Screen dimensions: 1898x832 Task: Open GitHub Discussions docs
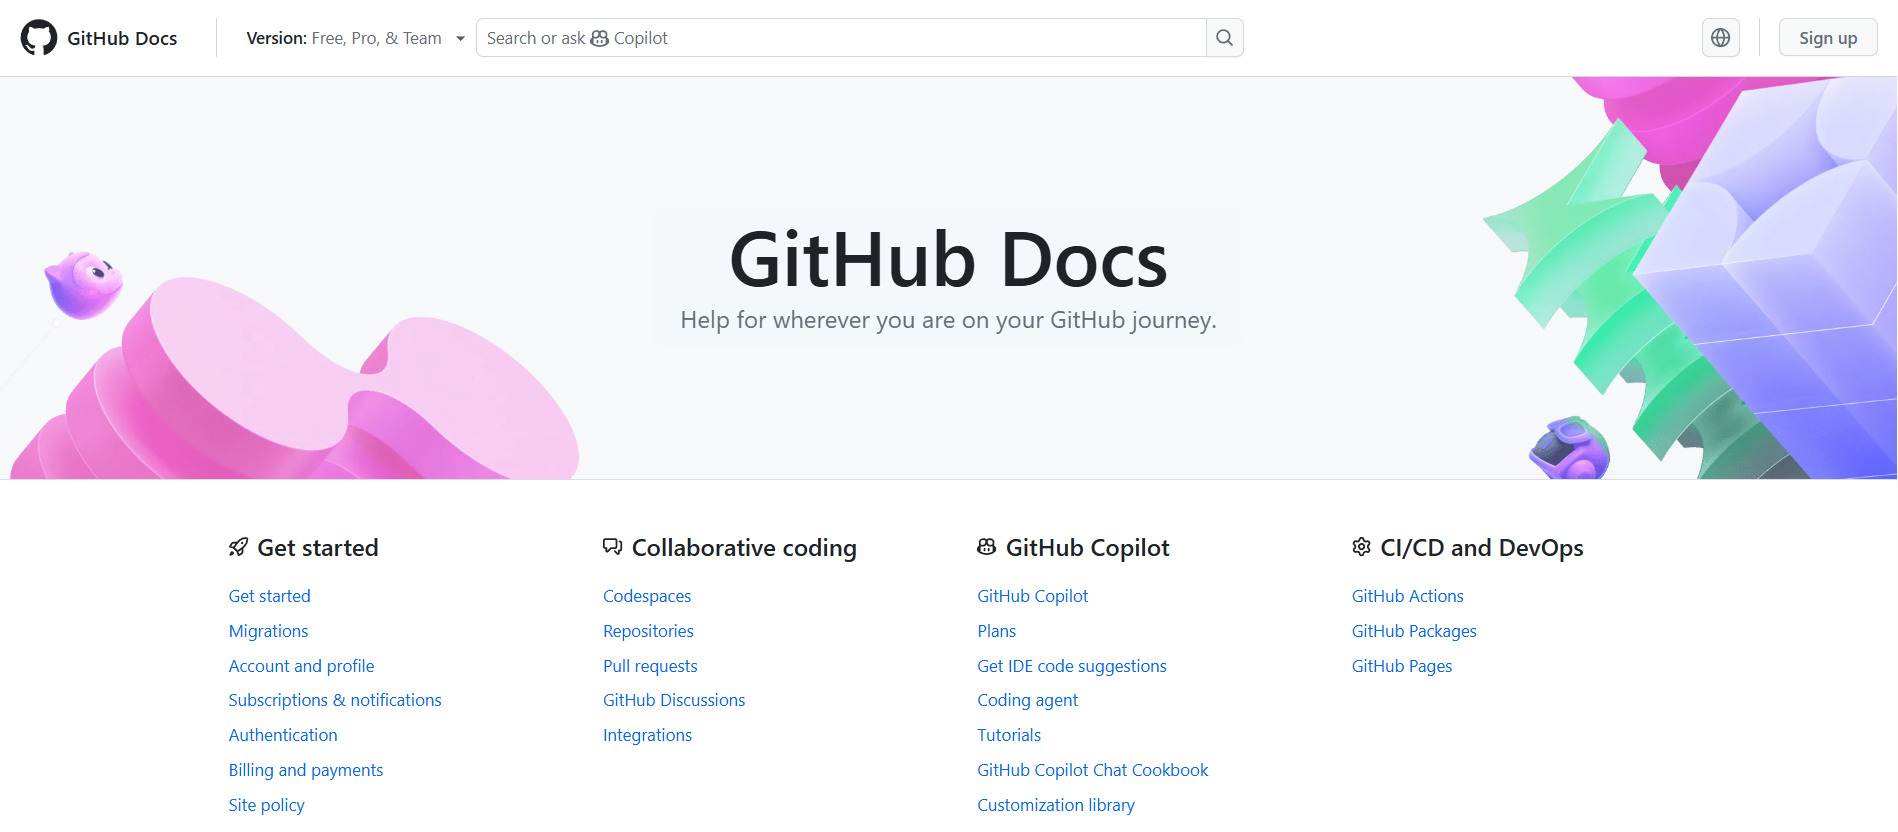(x=674, y=700)
